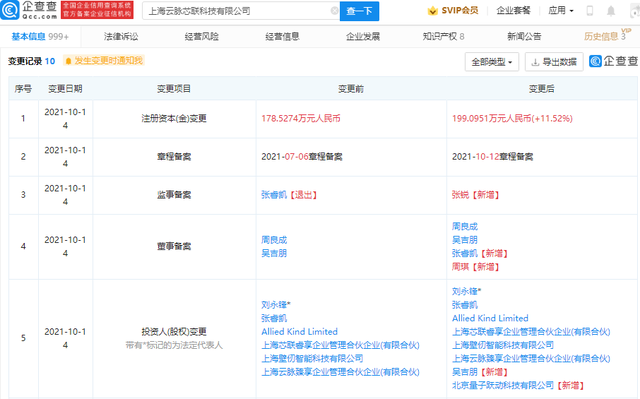
Task: Open 张锐 link marked 新增
Action: click(x=460, y=195)
